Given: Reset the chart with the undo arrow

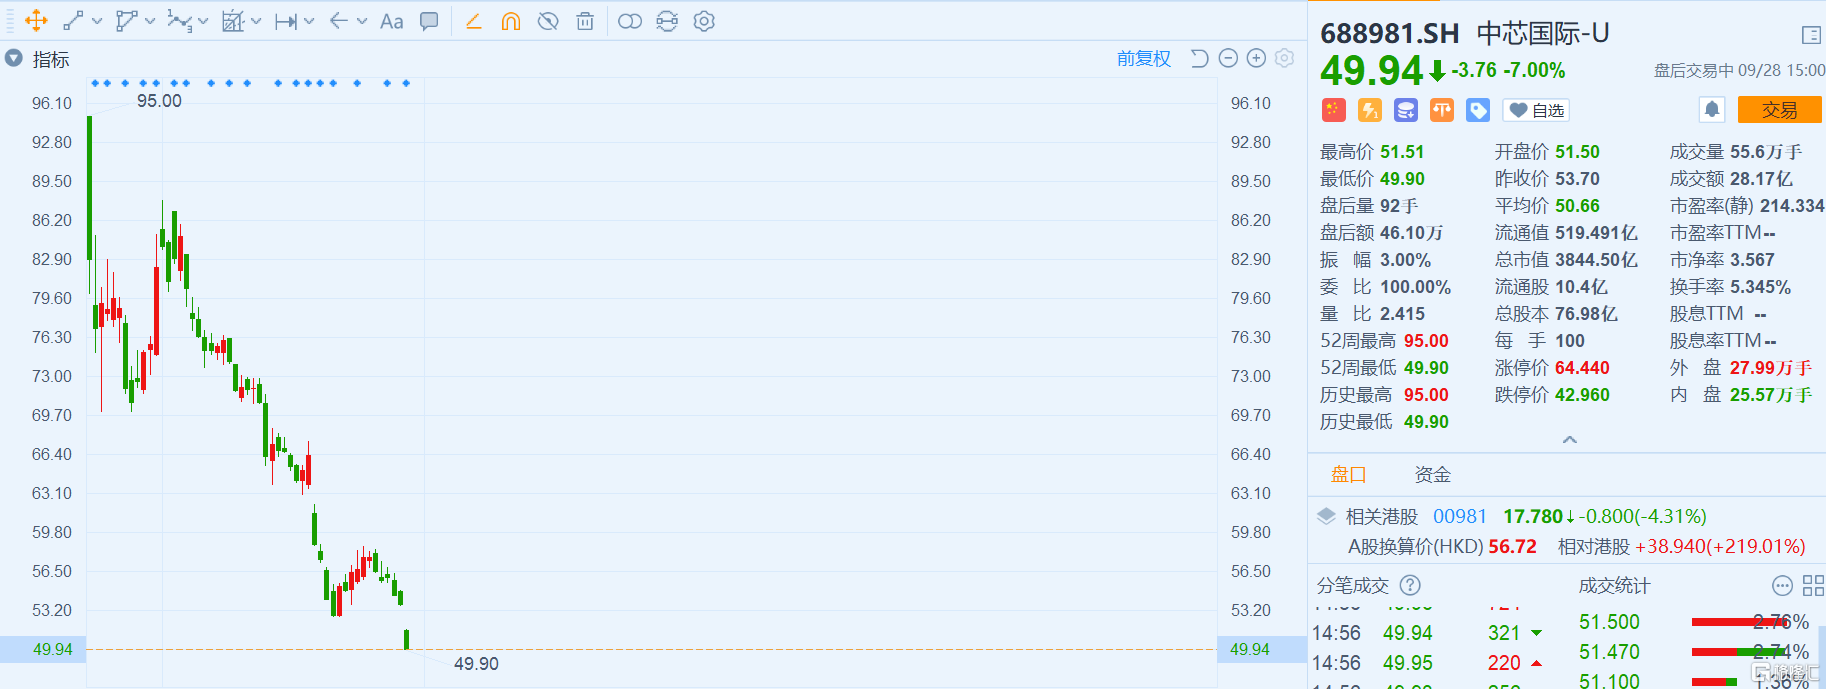Looking at the screenshot, I should tap(1200, 59).
